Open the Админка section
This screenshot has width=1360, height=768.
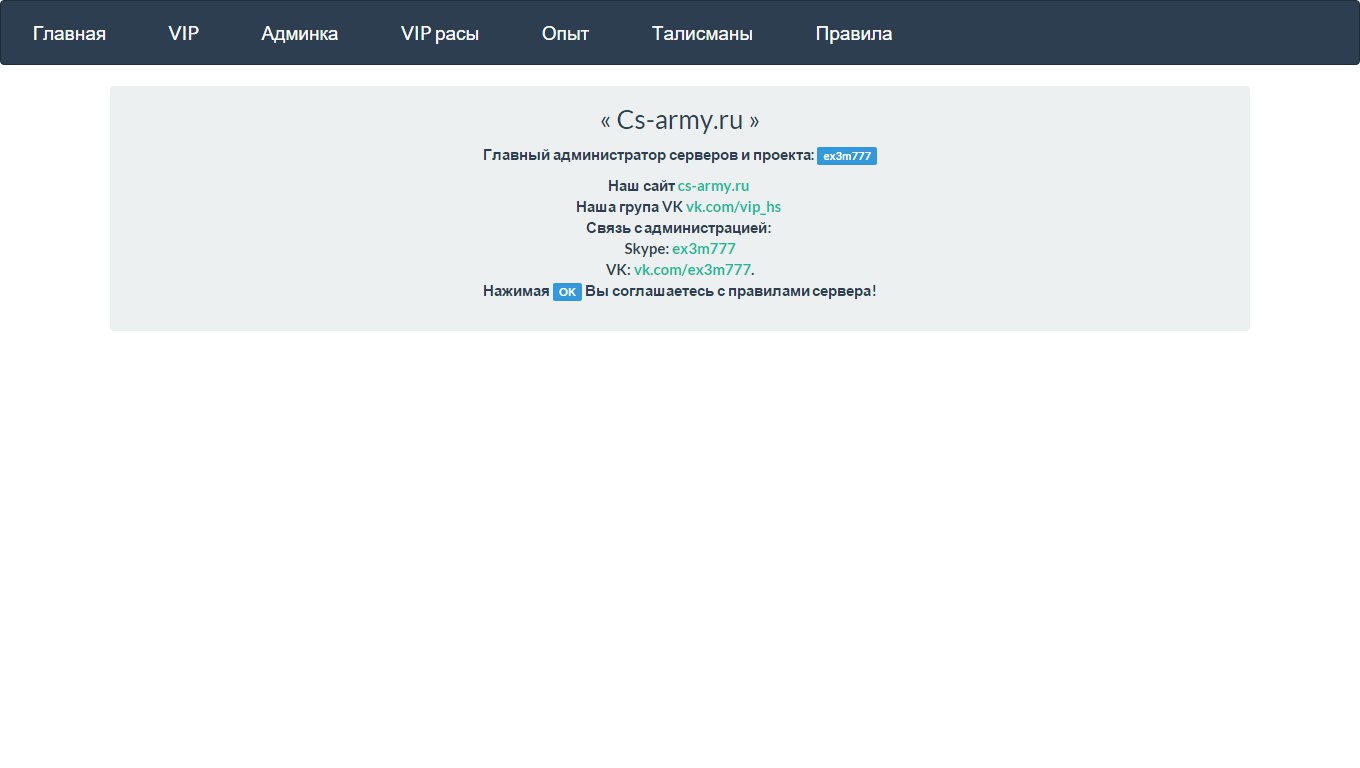pyautogui.click(x=300, y=33)
